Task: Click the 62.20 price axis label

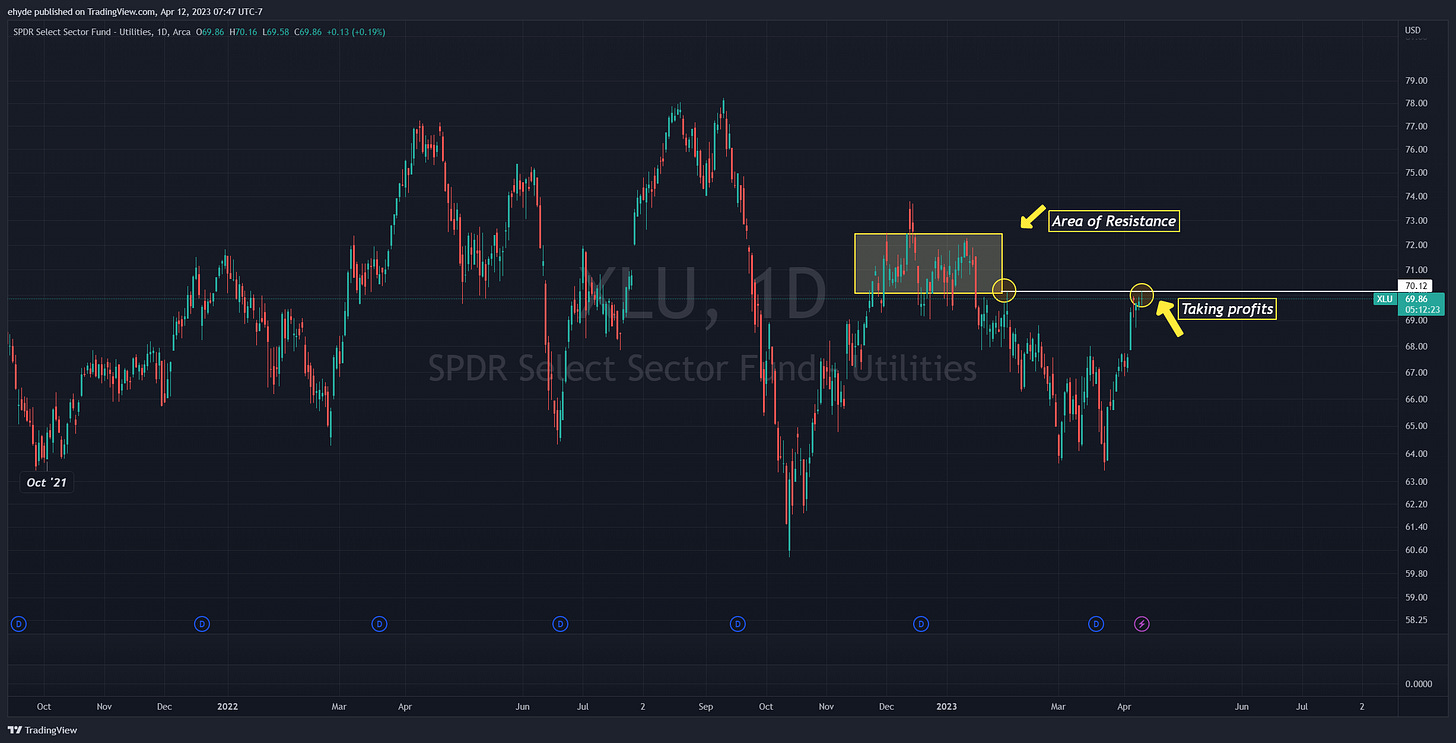Action: point(1416,504)
